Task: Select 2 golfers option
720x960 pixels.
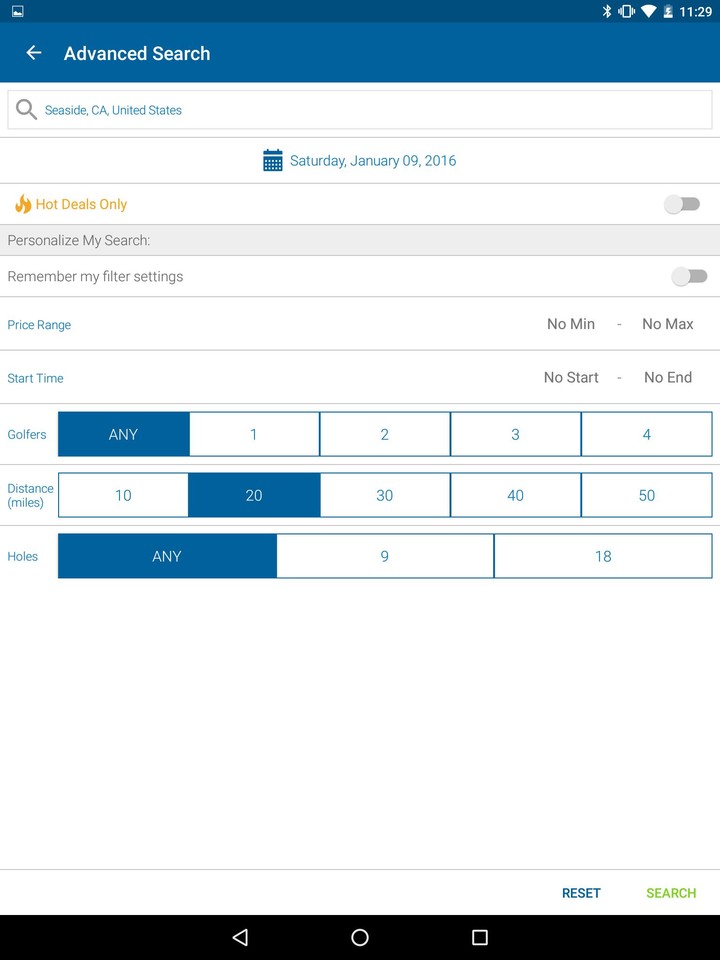Action: [385, 434]
